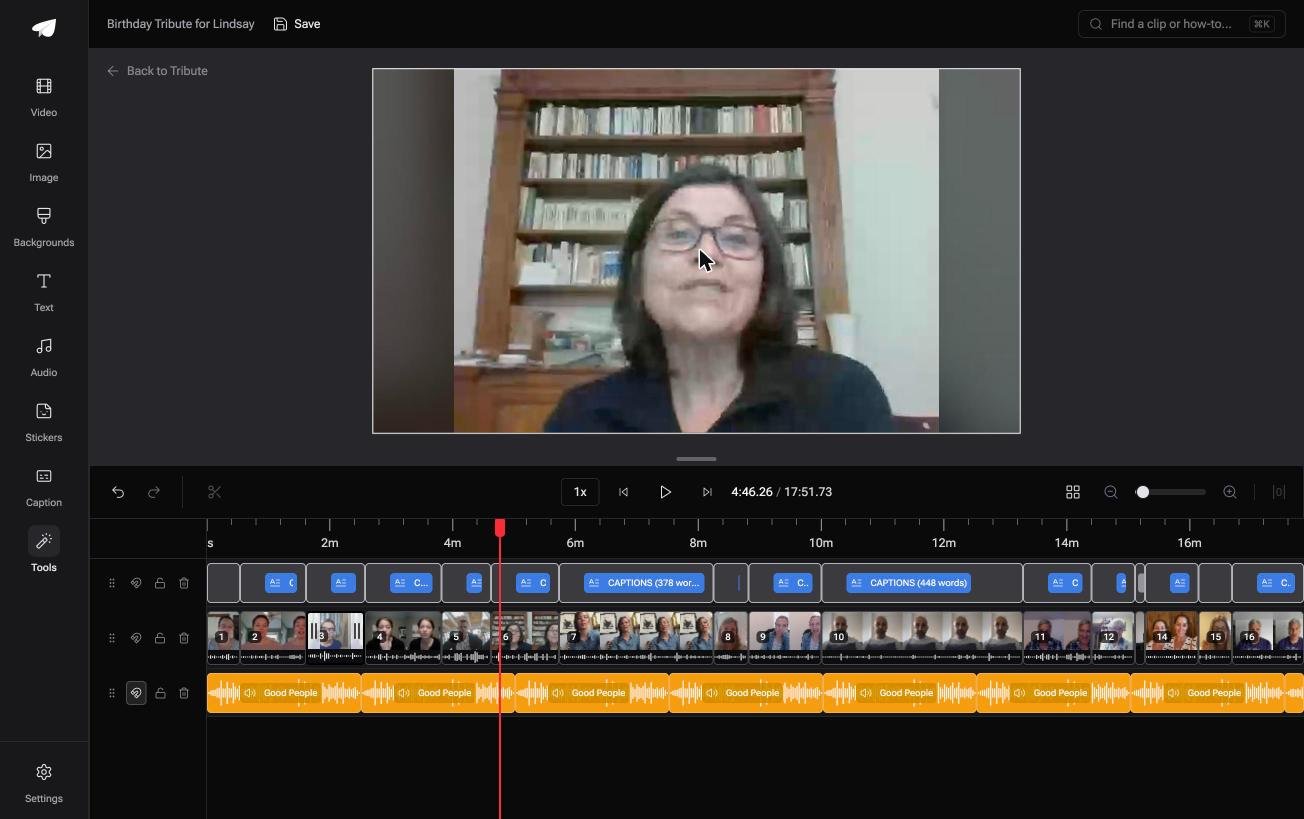This screenshot has height=819, width=1304.
Task: Delete the Good People audio track
Action: point(184,693)
